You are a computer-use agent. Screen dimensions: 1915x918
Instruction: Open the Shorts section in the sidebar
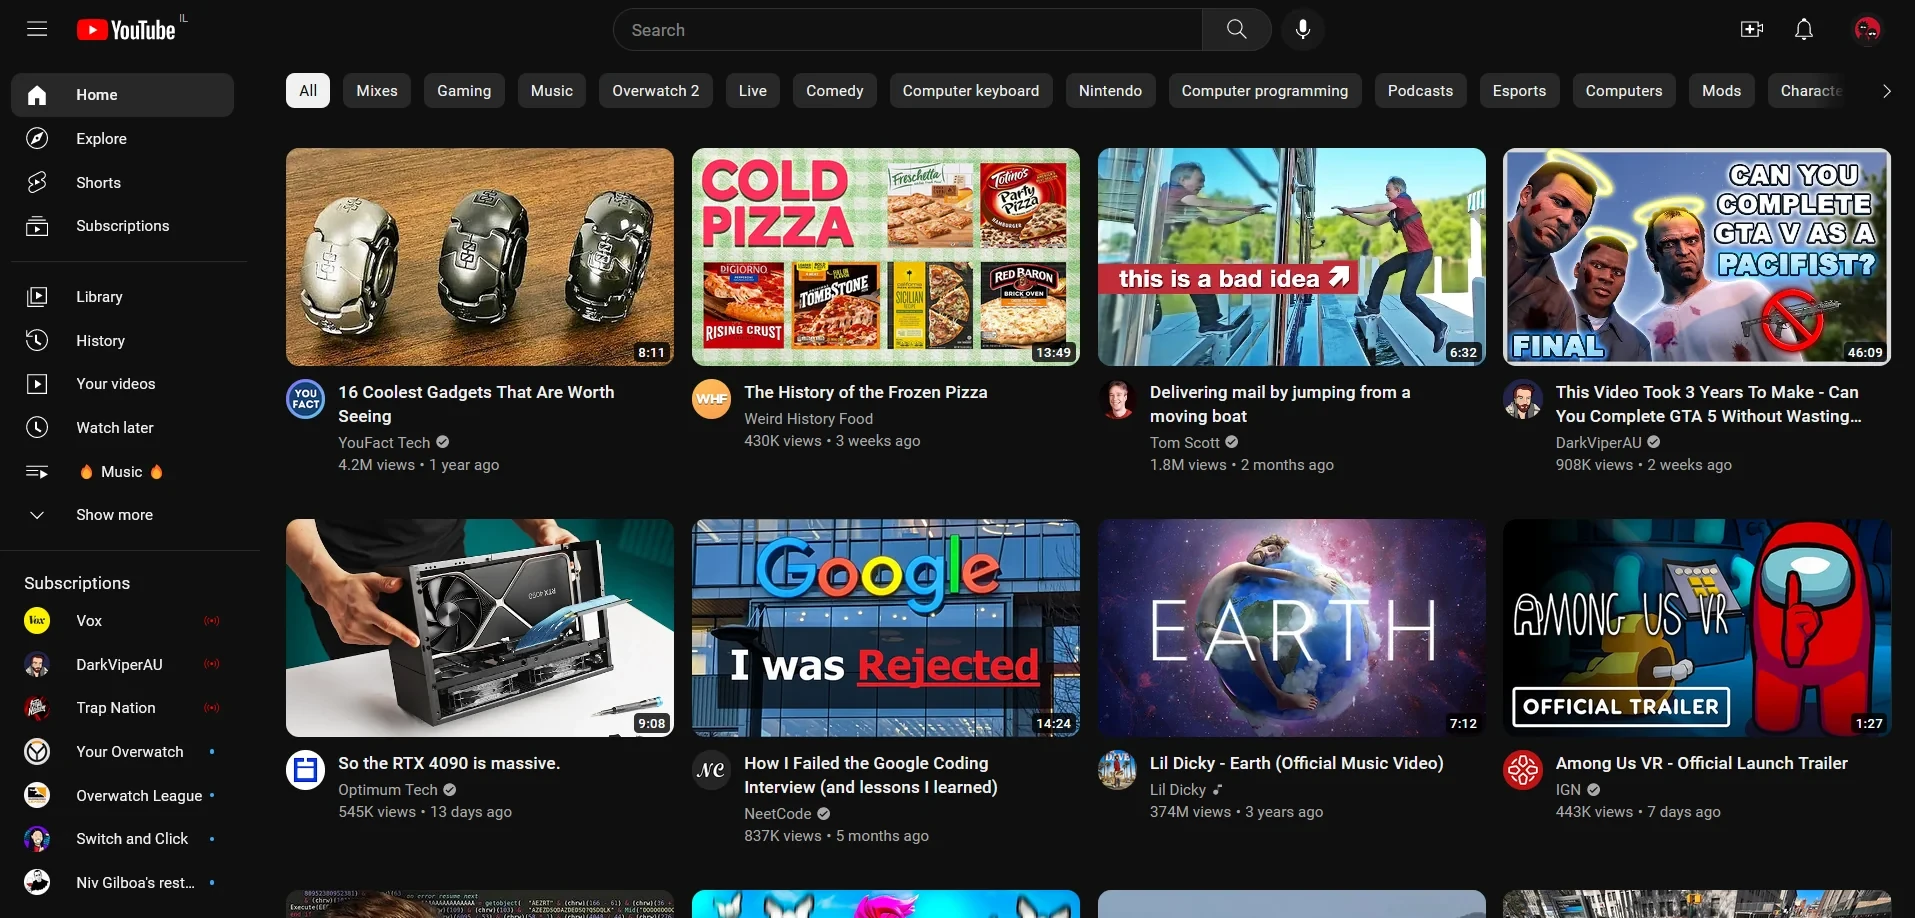(x=98, y=182)
